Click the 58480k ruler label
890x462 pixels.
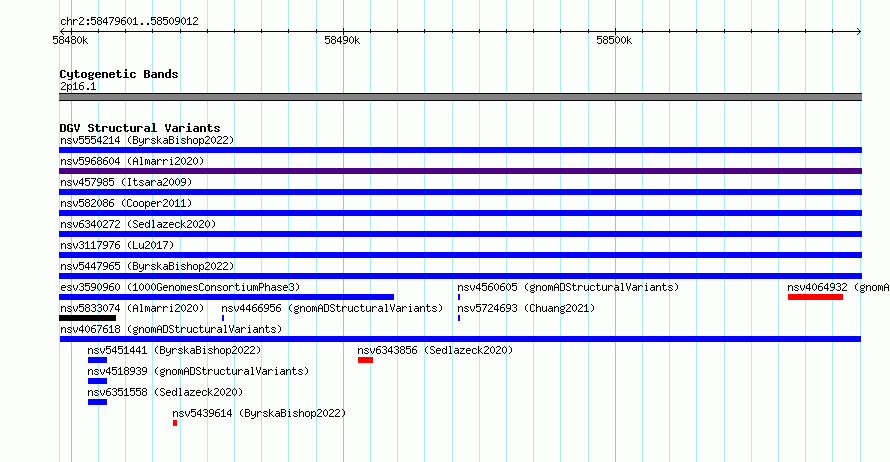pyautogui.click(x=70, y=40)
